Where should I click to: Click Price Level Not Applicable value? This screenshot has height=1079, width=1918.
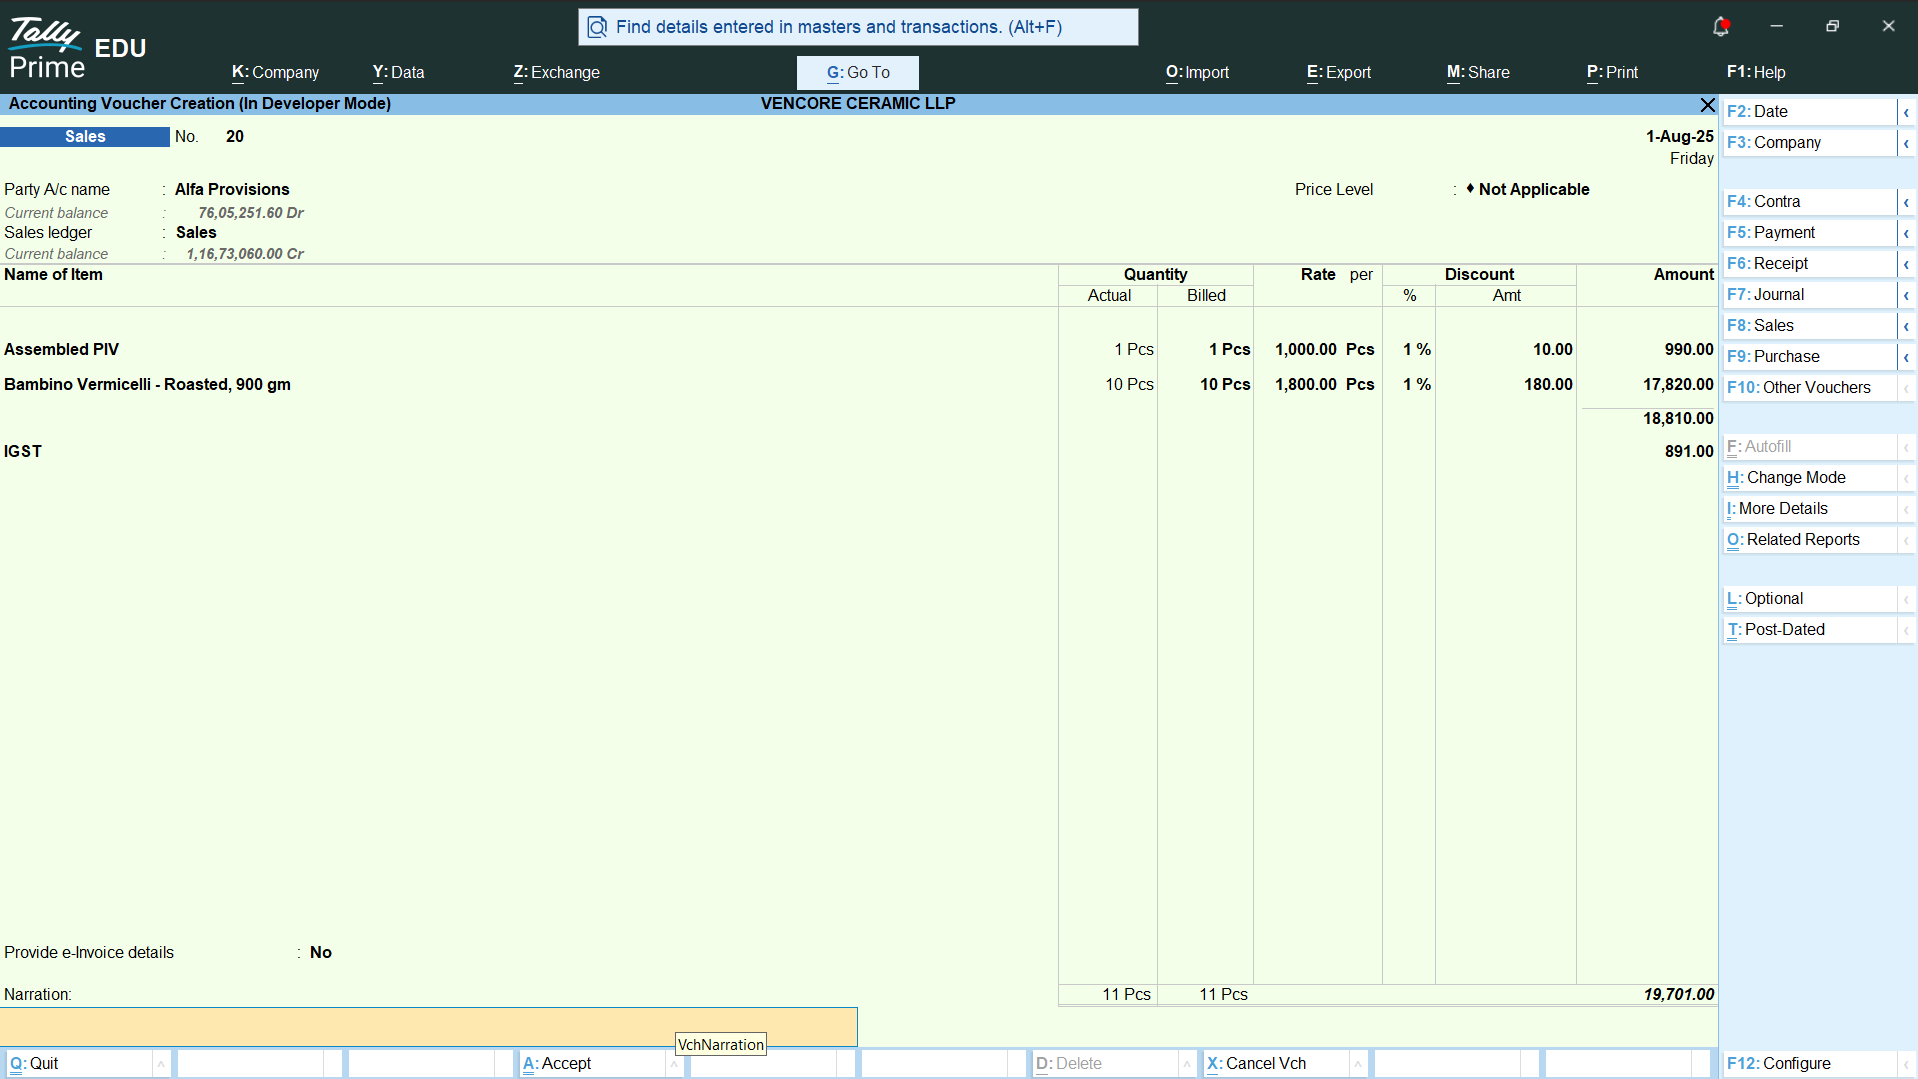pos(1533,190)
